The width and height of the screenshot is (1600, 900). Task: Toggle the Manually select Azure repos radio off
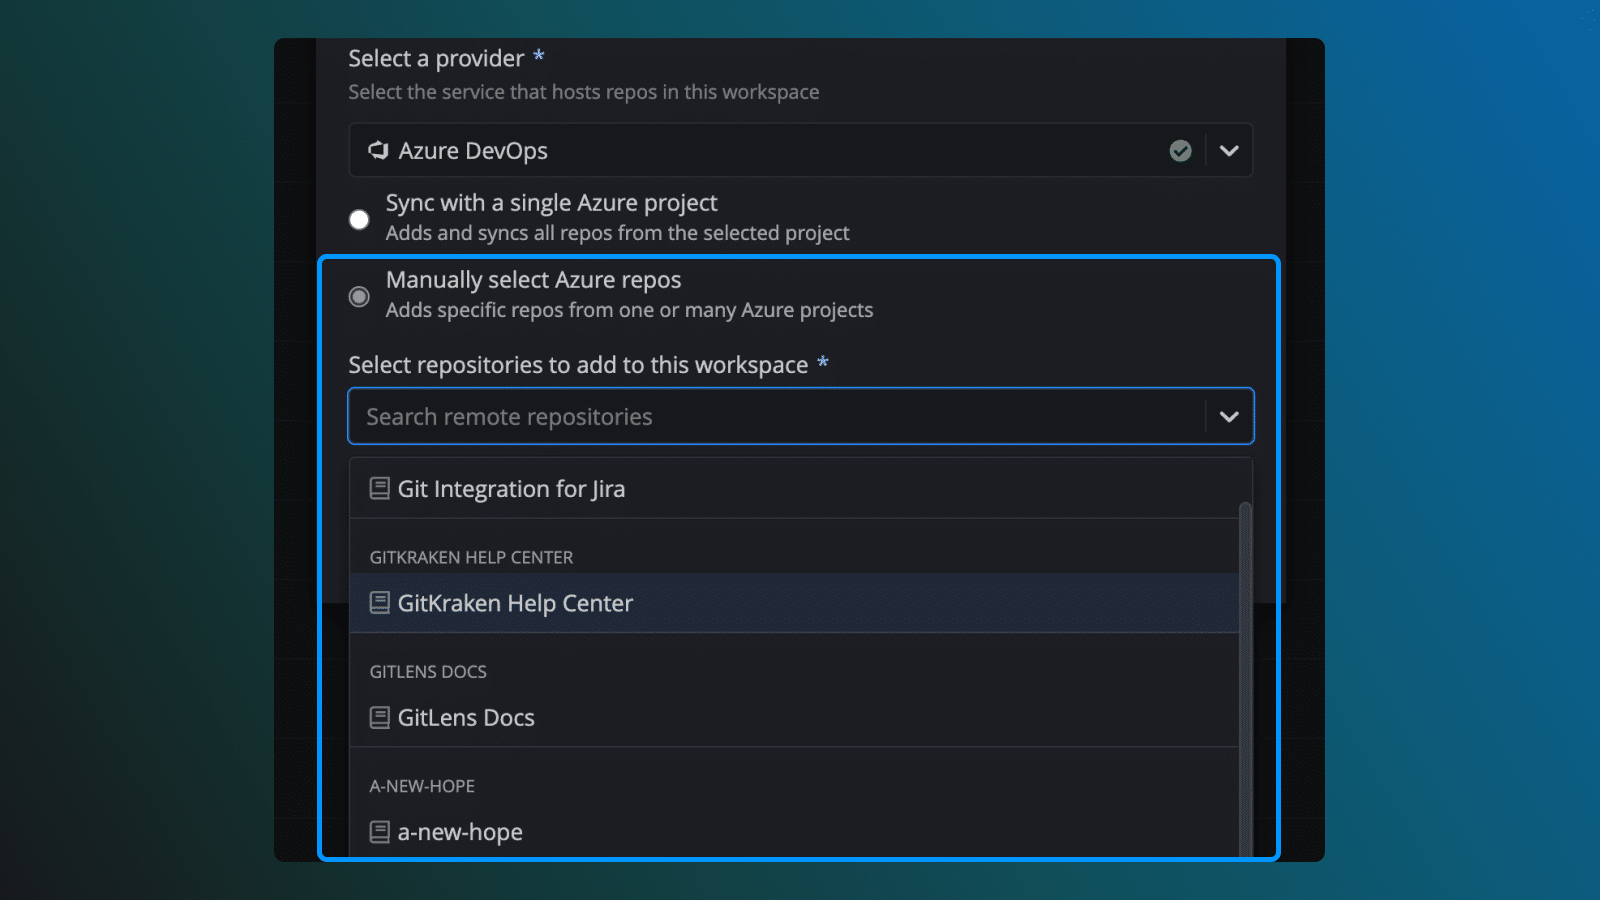click(x=359, y=296)
